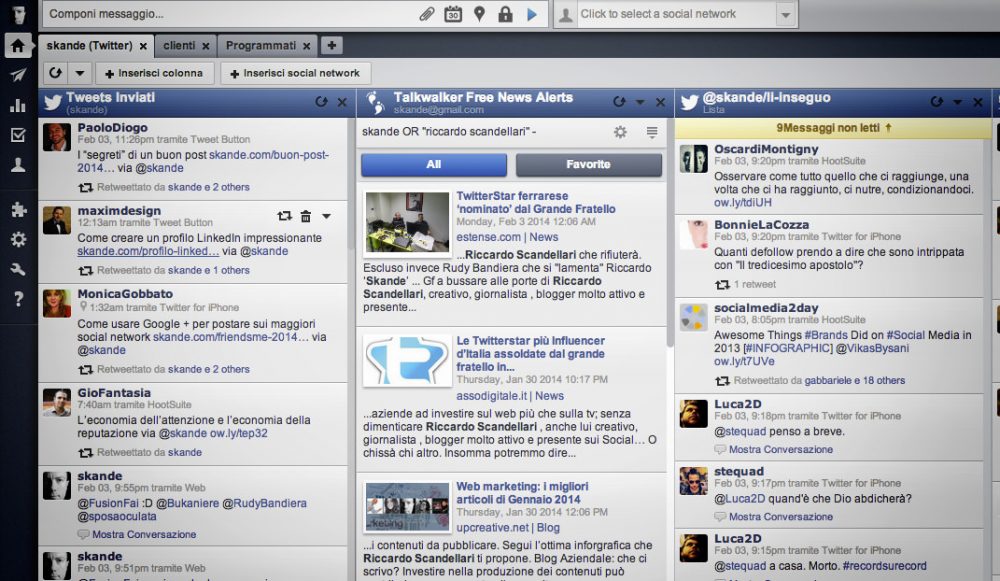
Task: Delete the maximdesign tweet with trash icon
Action: 305,216
